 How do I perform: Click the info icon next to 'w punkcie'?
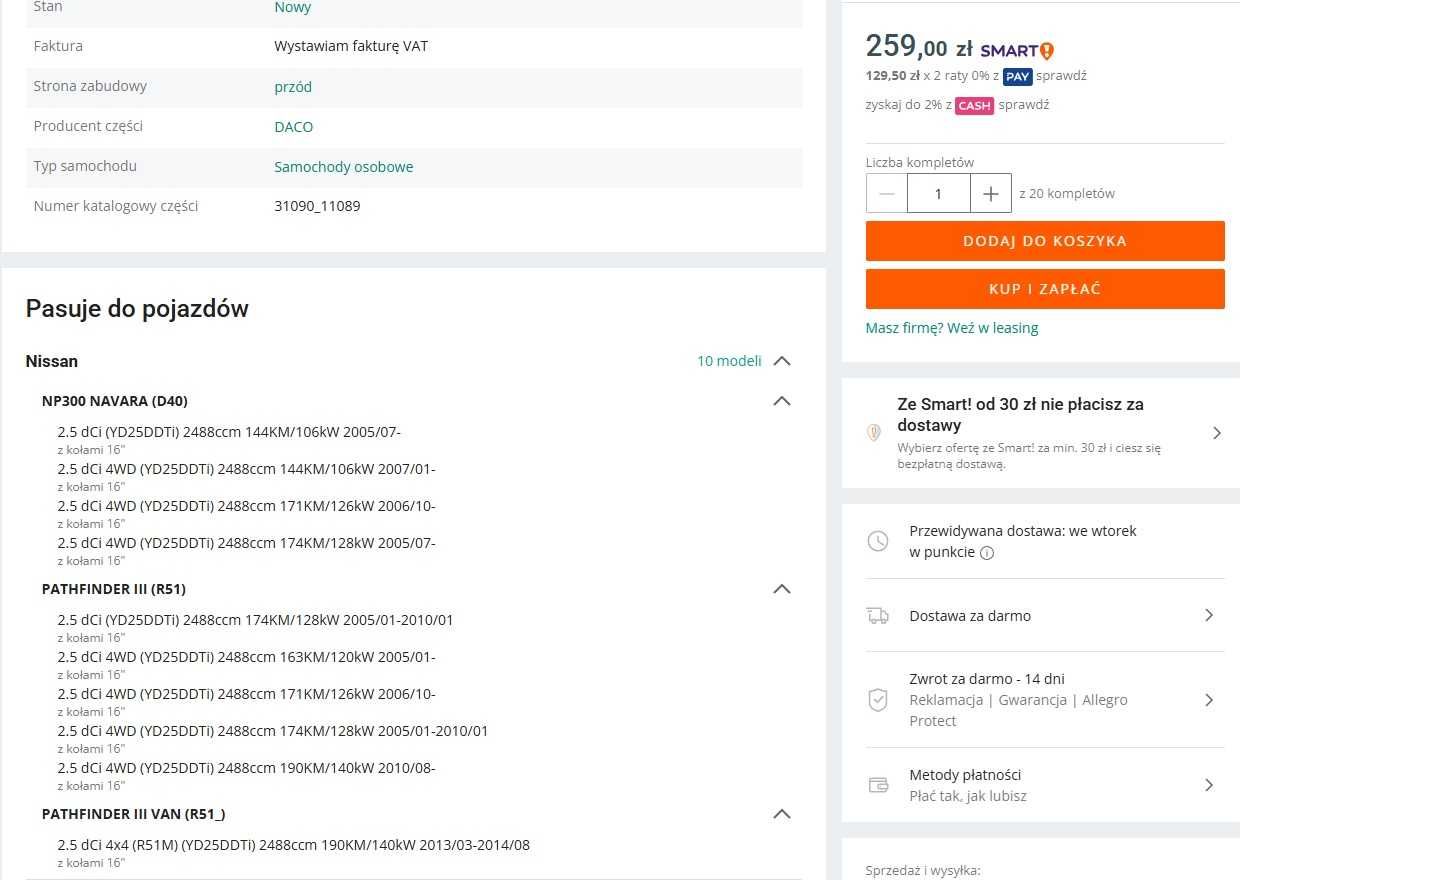987,553
